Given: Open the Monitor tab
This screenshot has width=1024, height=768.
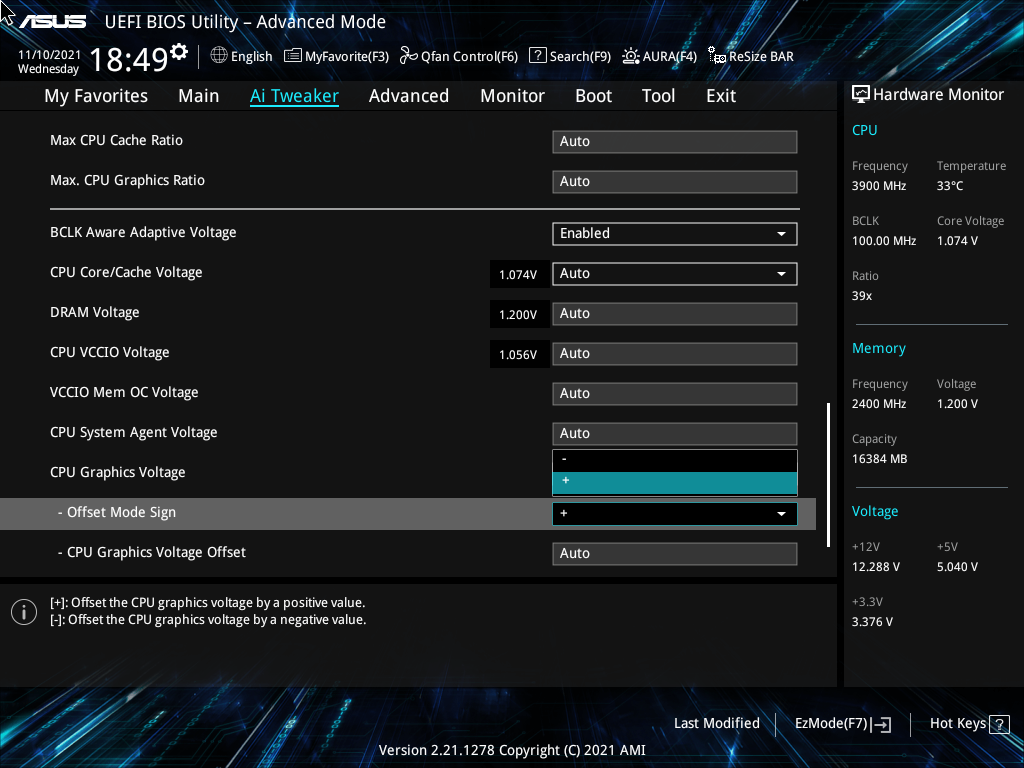Looking at the screenshot, I should (x=512, y=96).
